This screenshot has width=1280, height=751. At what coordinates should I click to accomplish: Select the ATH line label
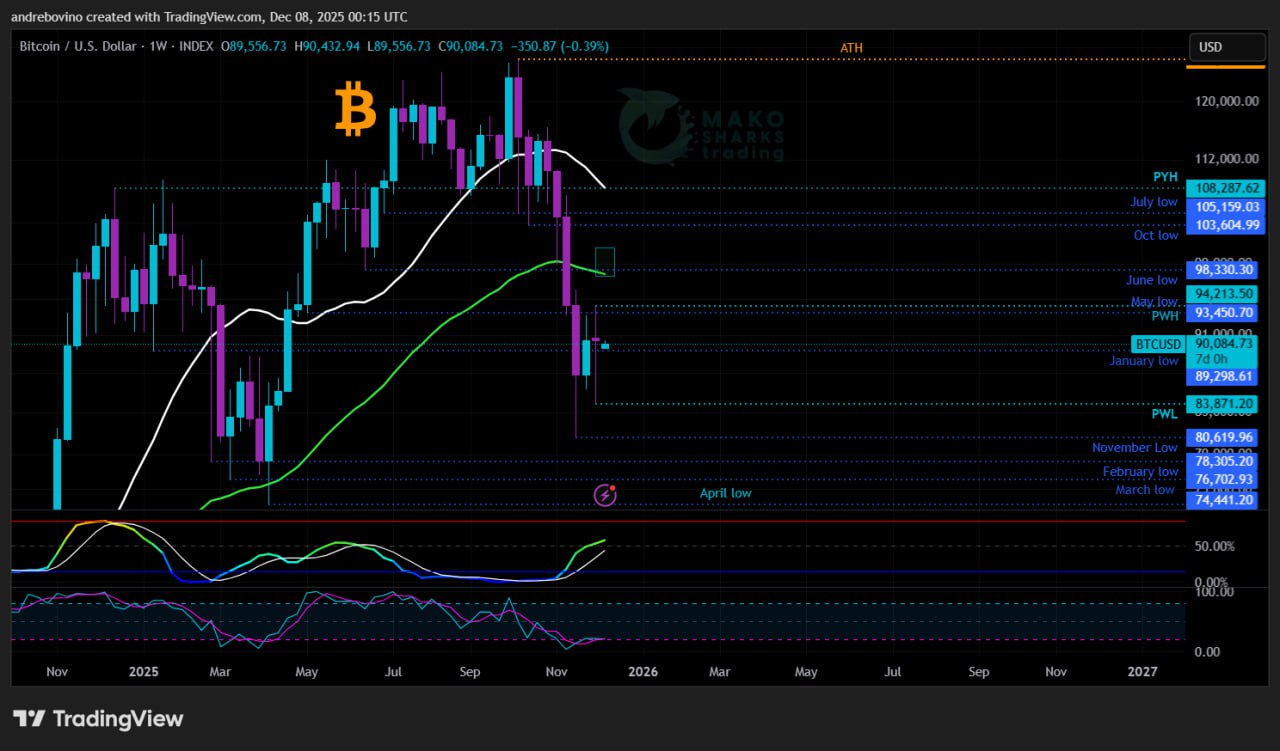pyautogui.click(x=851, y=48)
